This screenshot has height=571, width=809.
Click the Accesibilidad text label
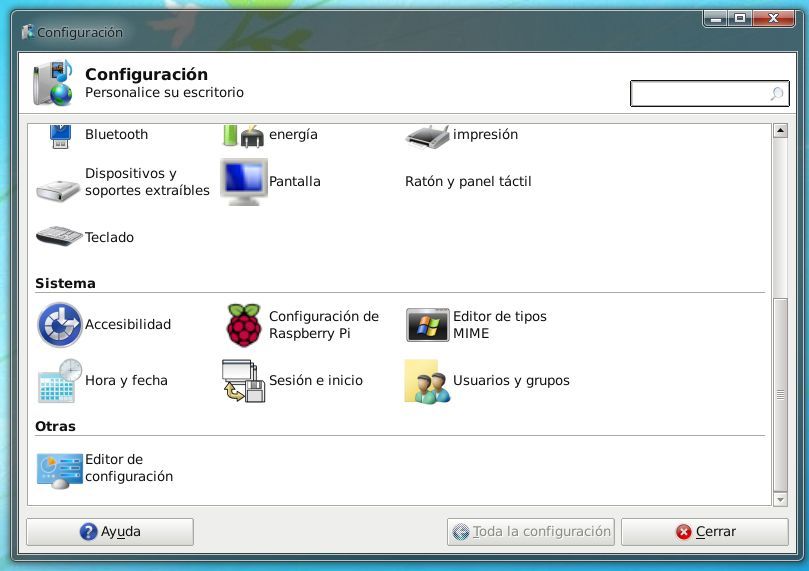127,324
